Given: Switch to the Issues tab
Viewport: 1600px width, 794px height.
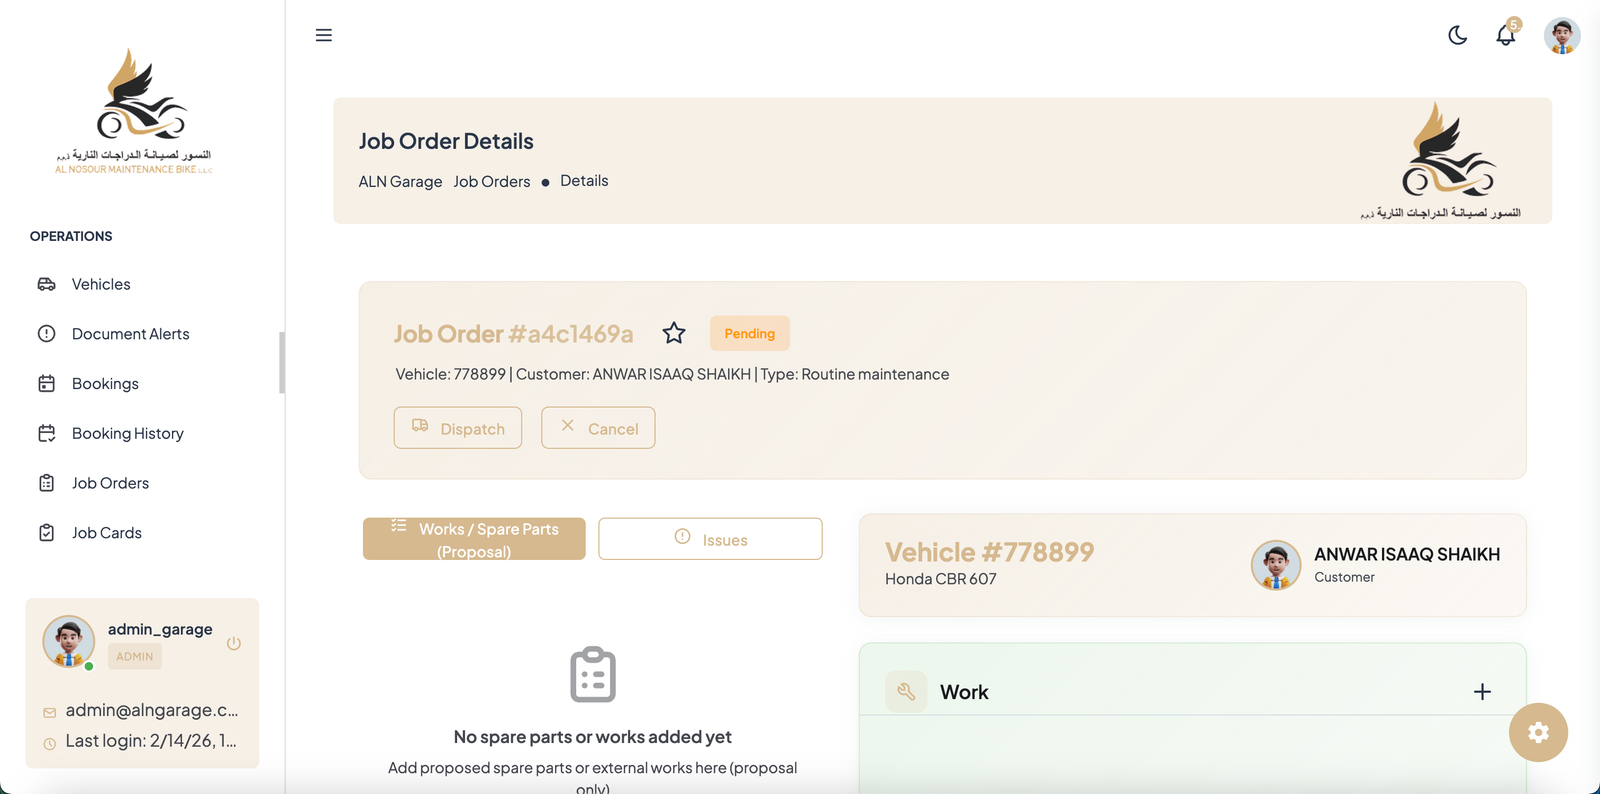Looking at the screenshot, I should coord(710,539).
